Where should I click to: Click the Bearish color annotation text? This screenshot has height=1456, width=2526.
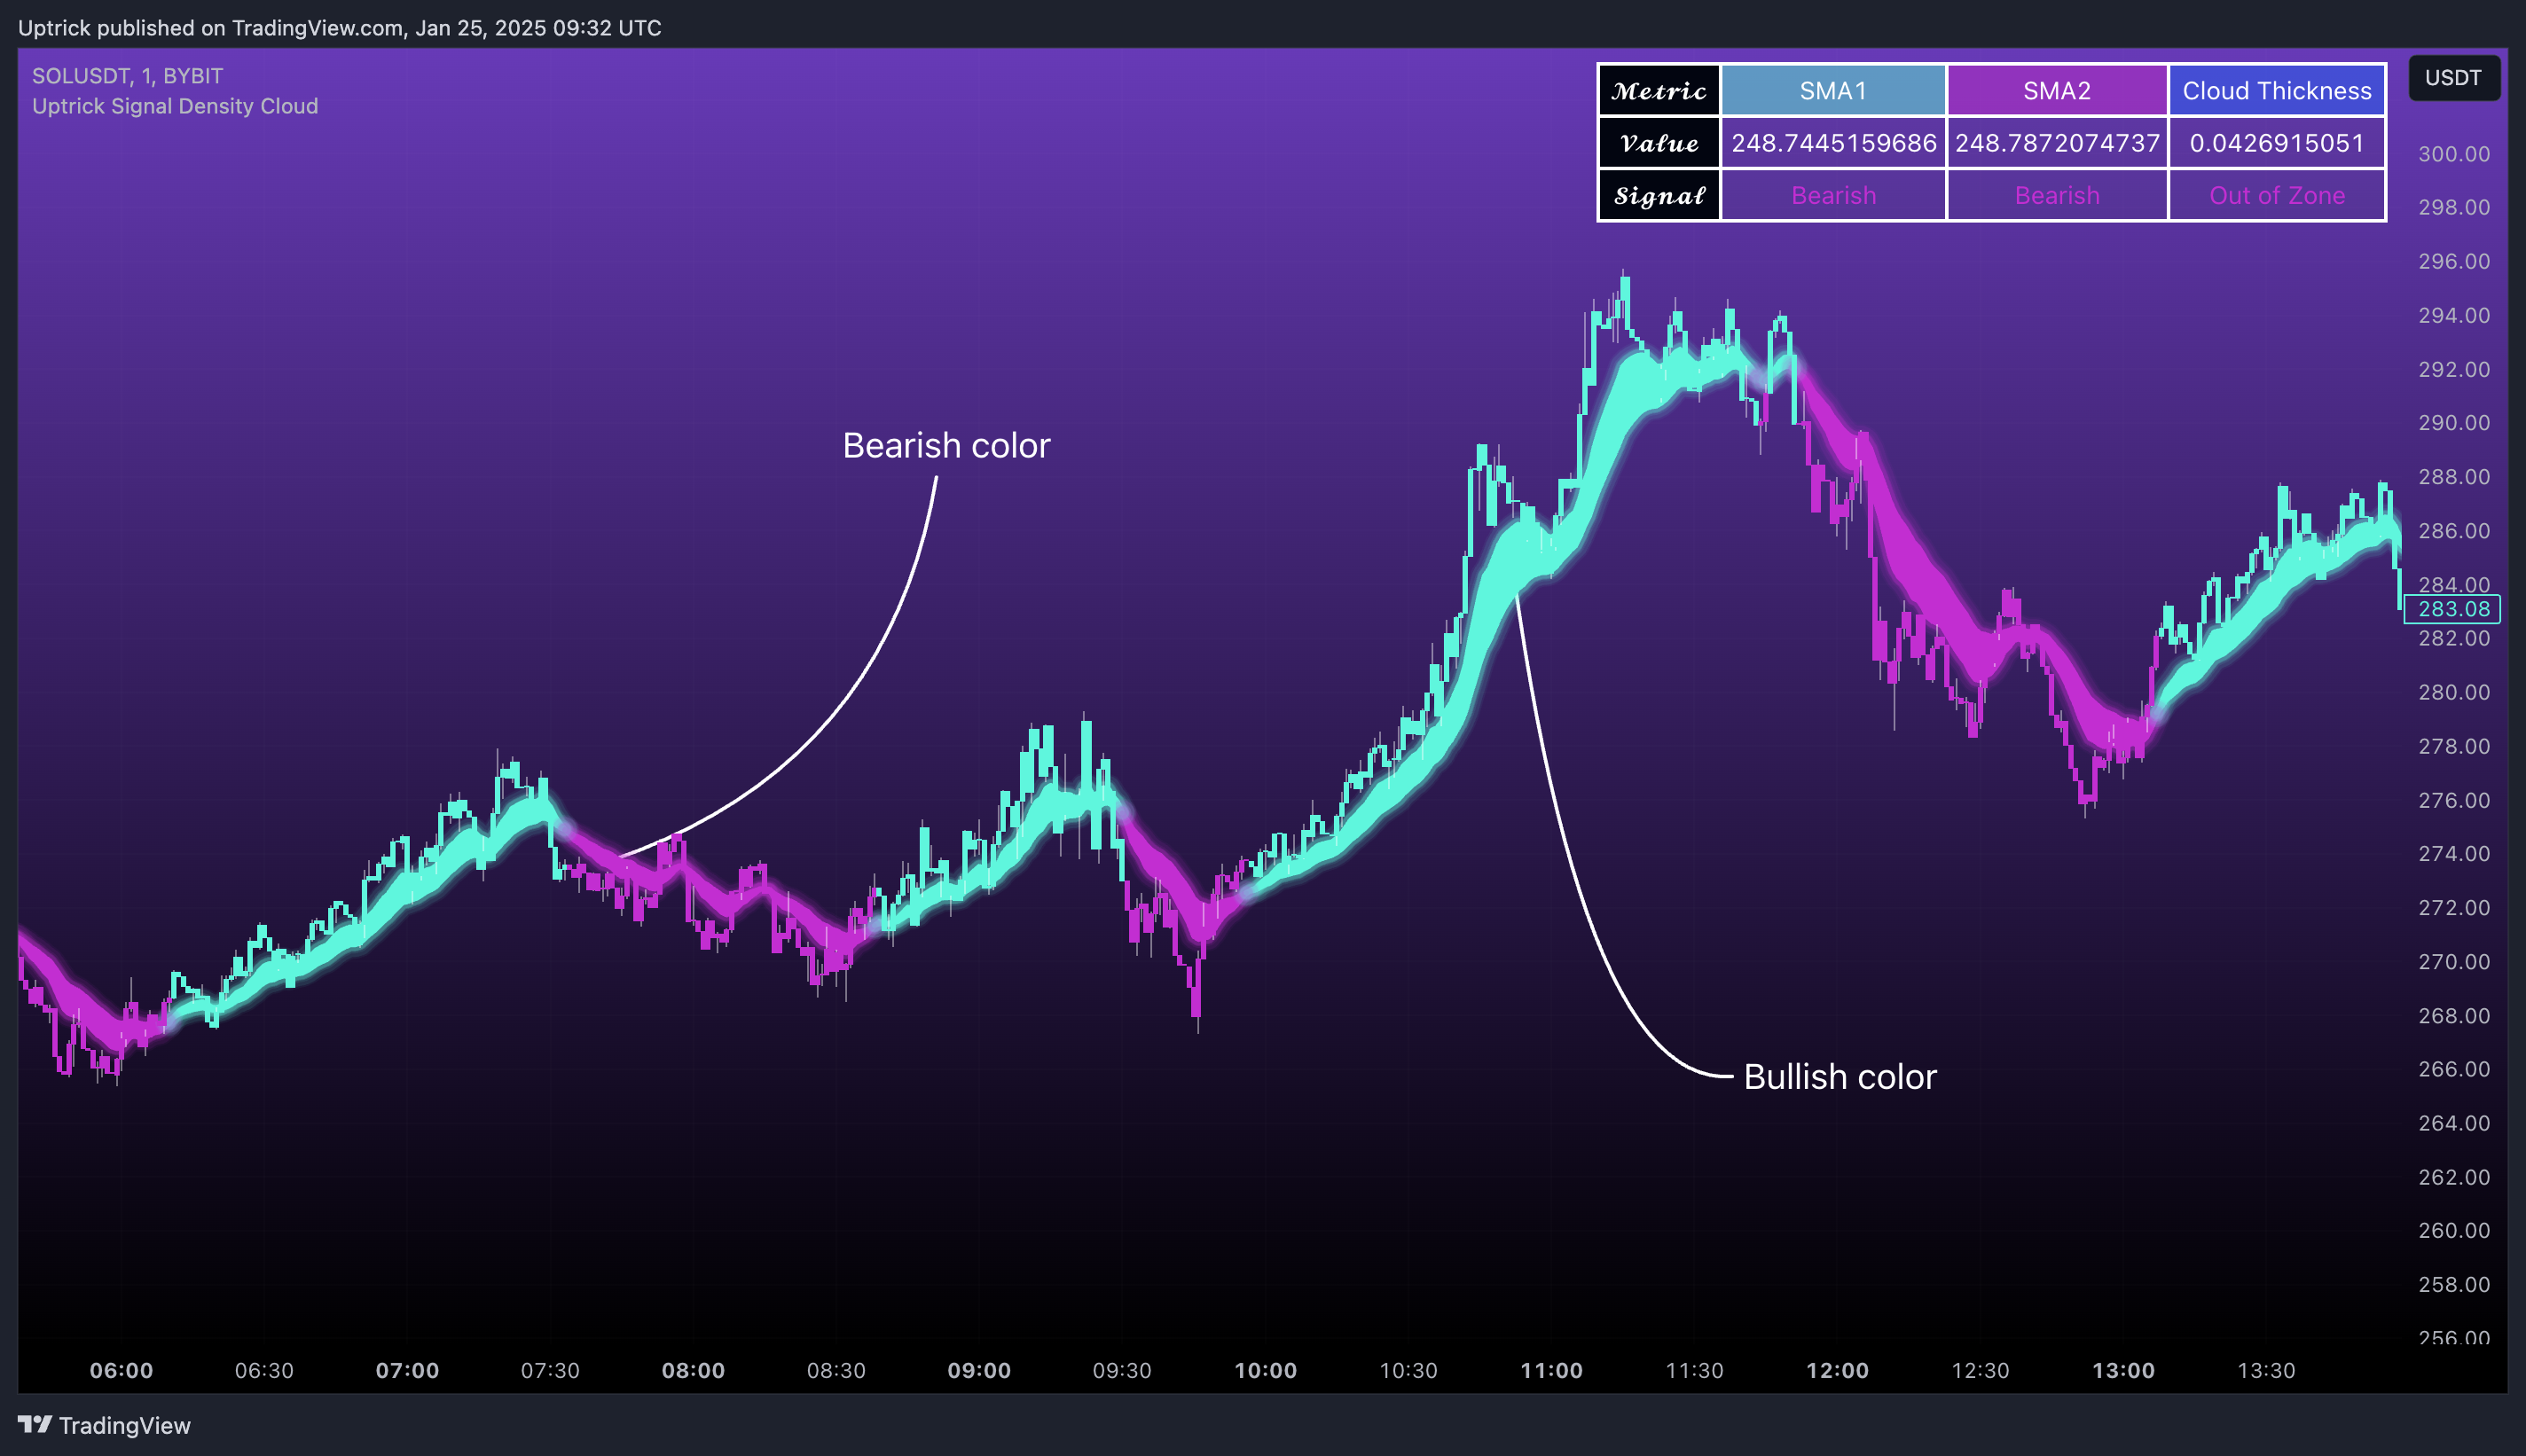click(x=946, y=446)
